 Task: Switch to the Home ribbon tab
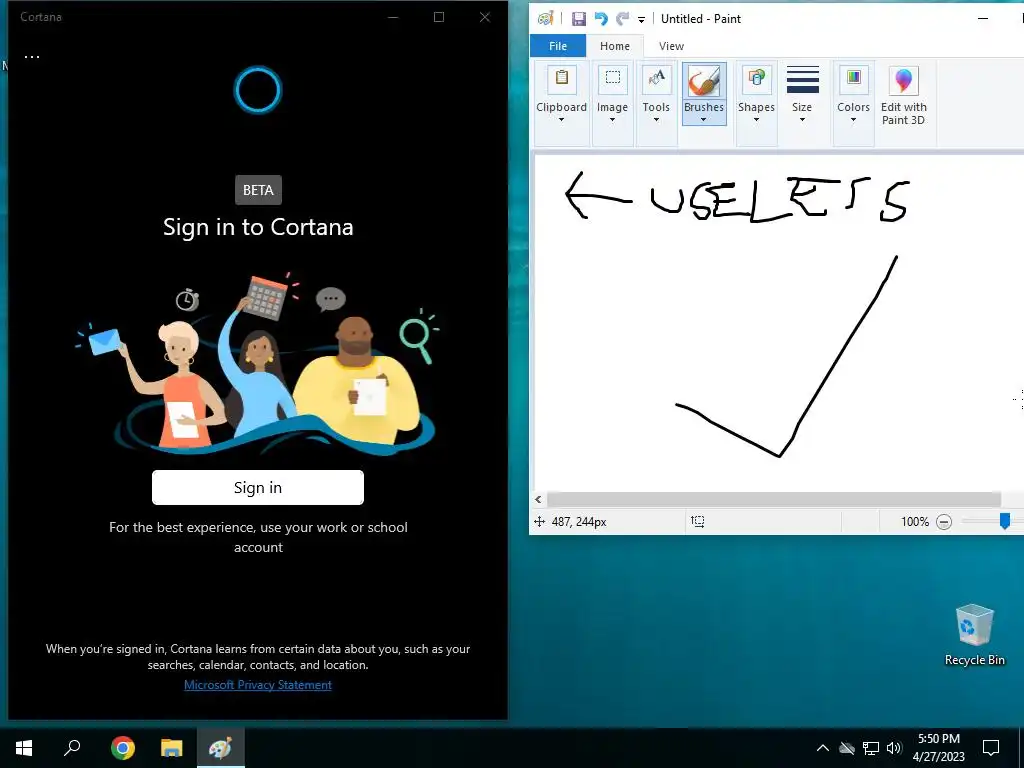pyautogui.click(x=615, y=46)
